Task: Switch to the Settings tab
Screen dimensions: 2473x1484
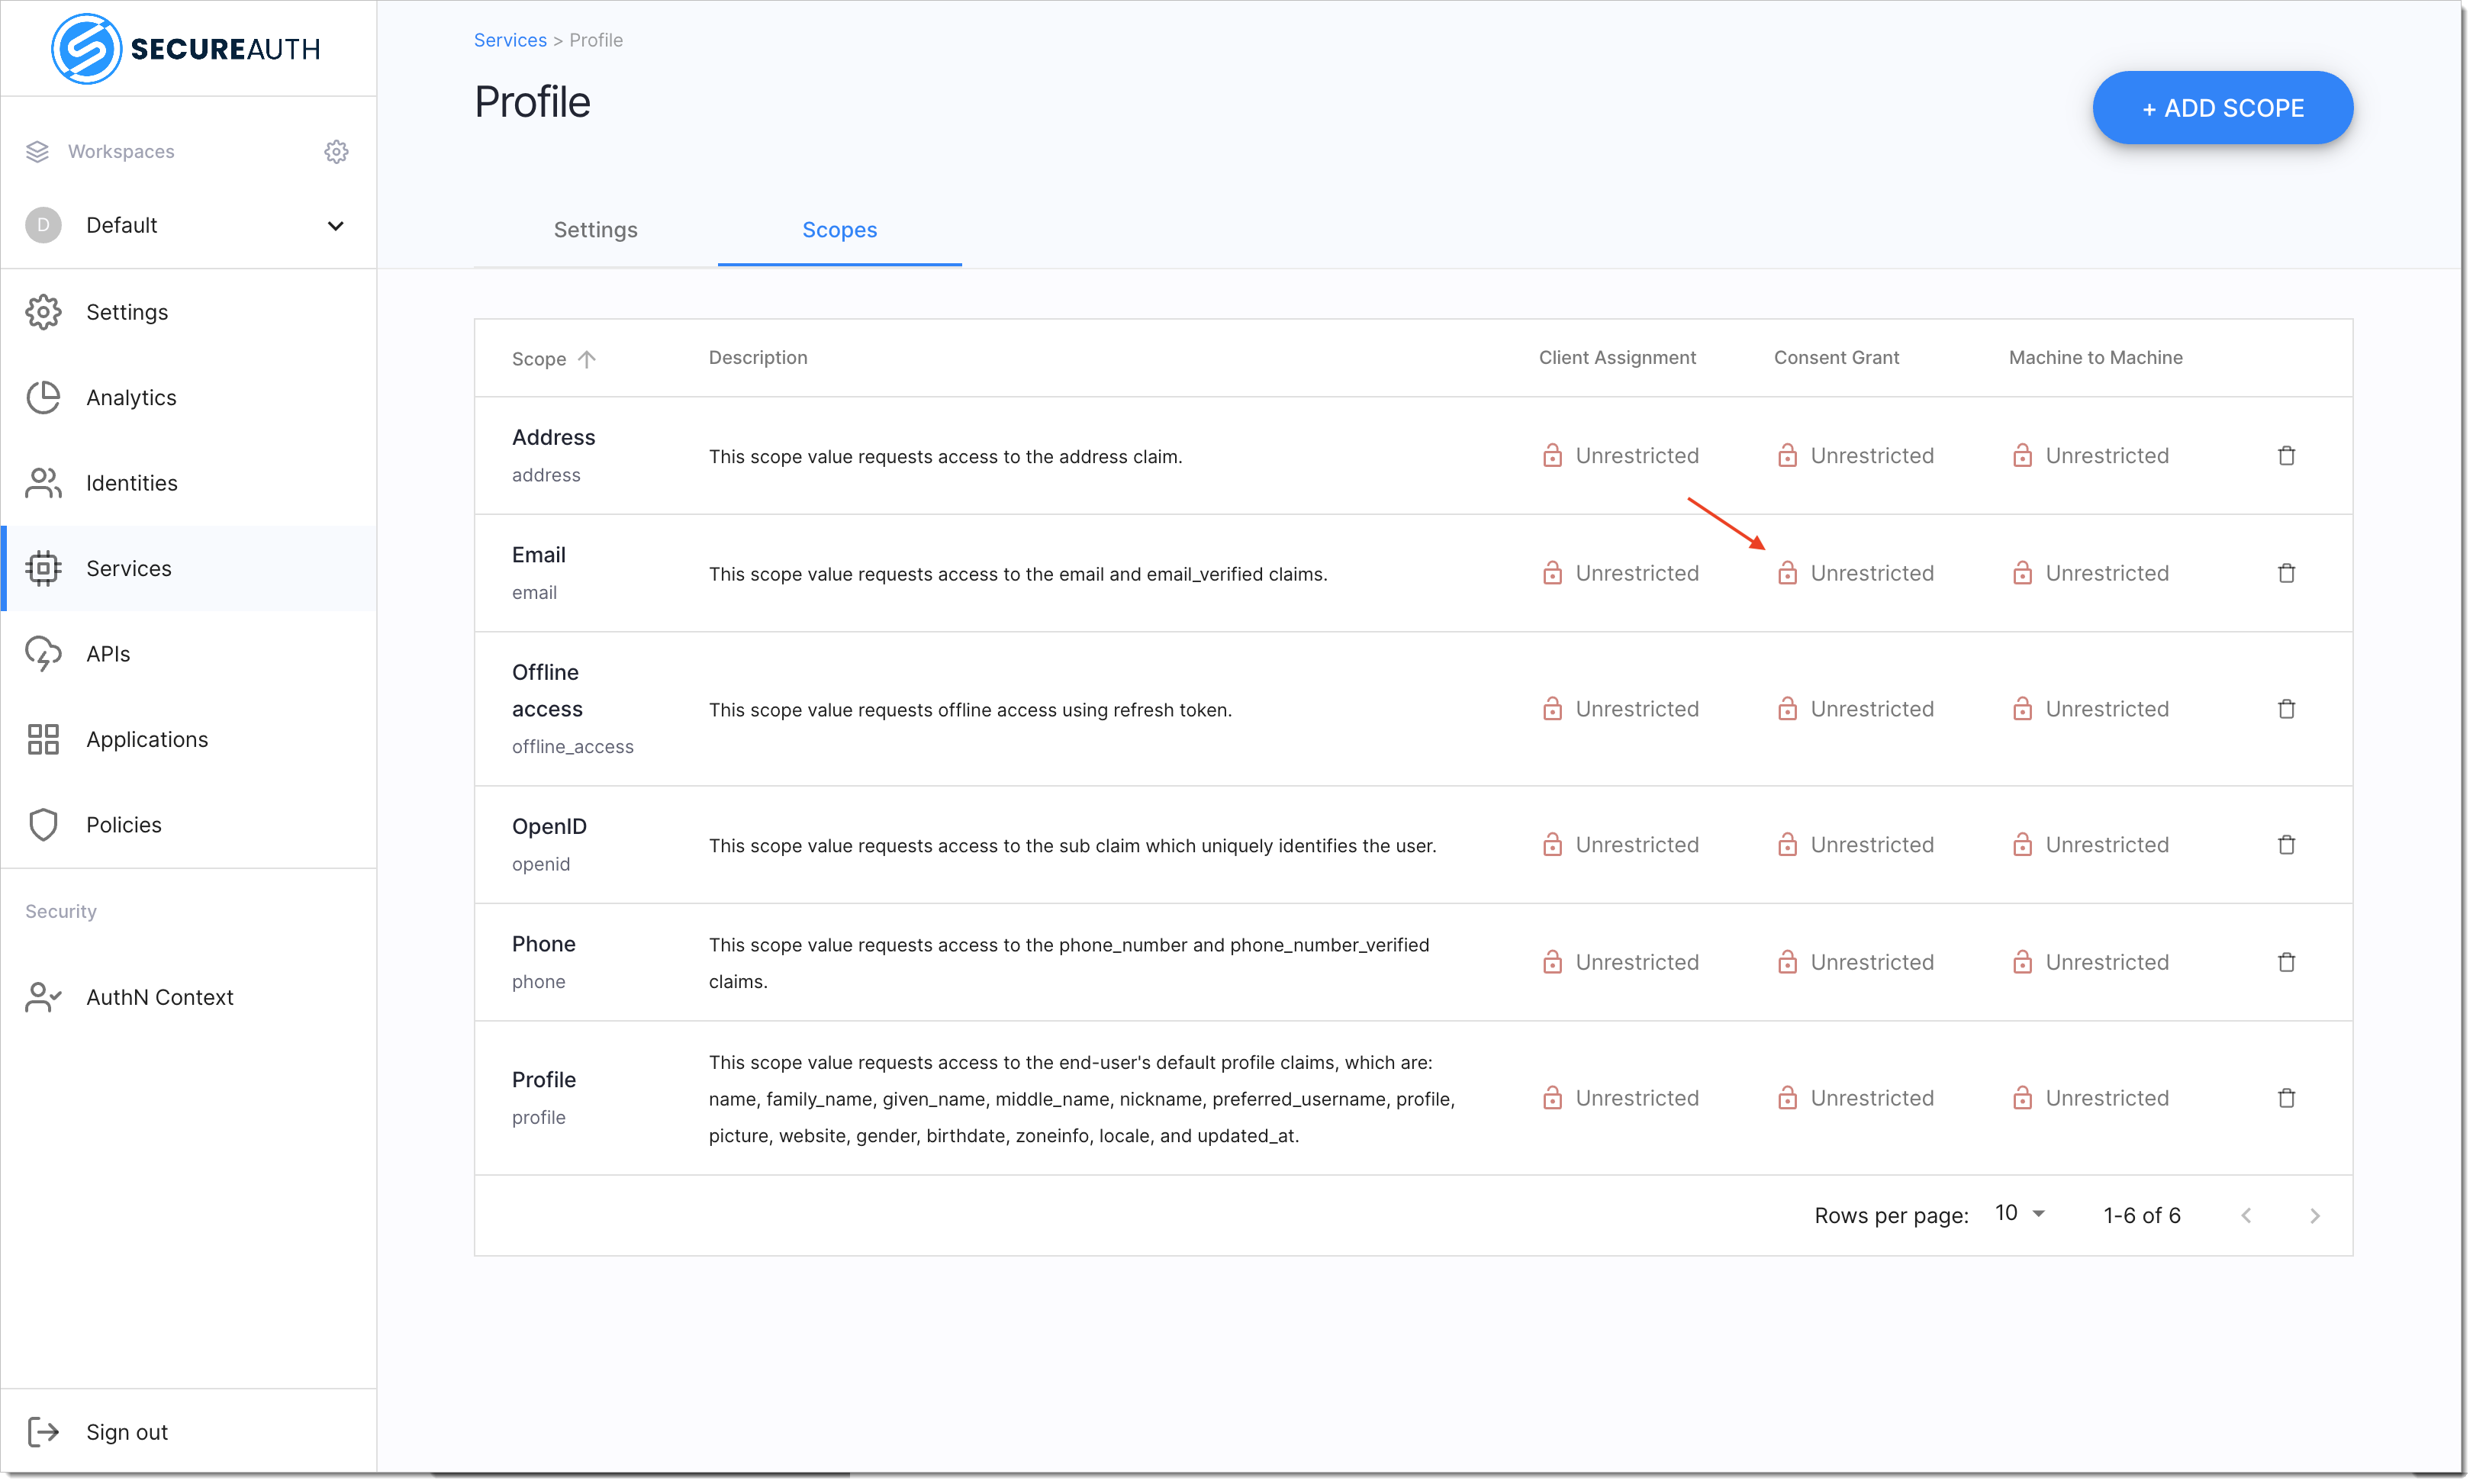Action: pyautogui.click(x=595, y=230)
